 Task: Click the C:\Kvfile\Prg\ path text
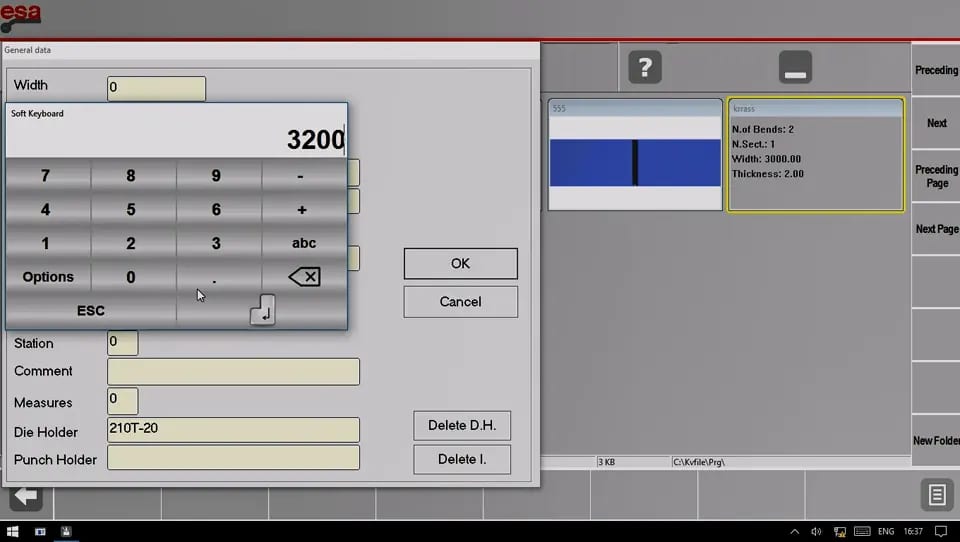pyautogui.click(x=699, y=462)
